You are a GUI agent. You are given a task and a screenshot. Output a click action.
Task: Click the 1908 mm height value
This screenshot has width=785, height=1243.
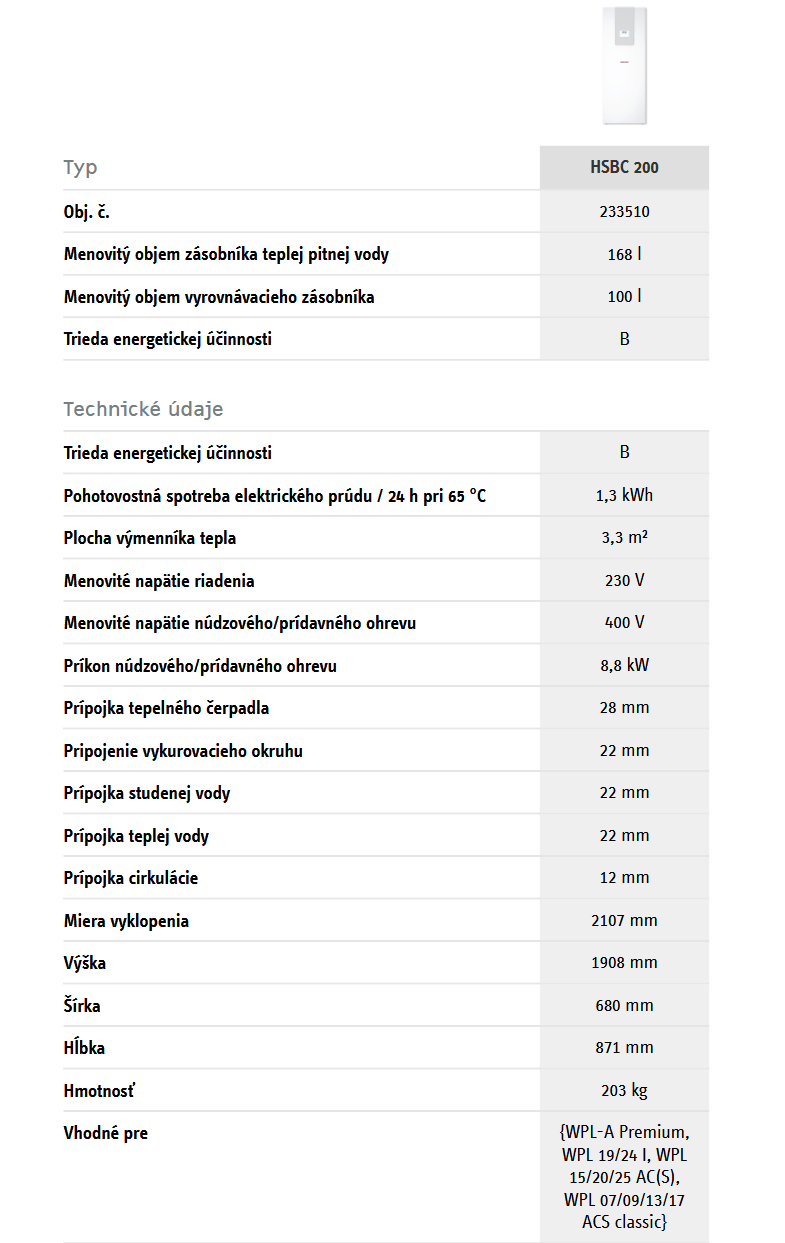click(x=624, y=963)
